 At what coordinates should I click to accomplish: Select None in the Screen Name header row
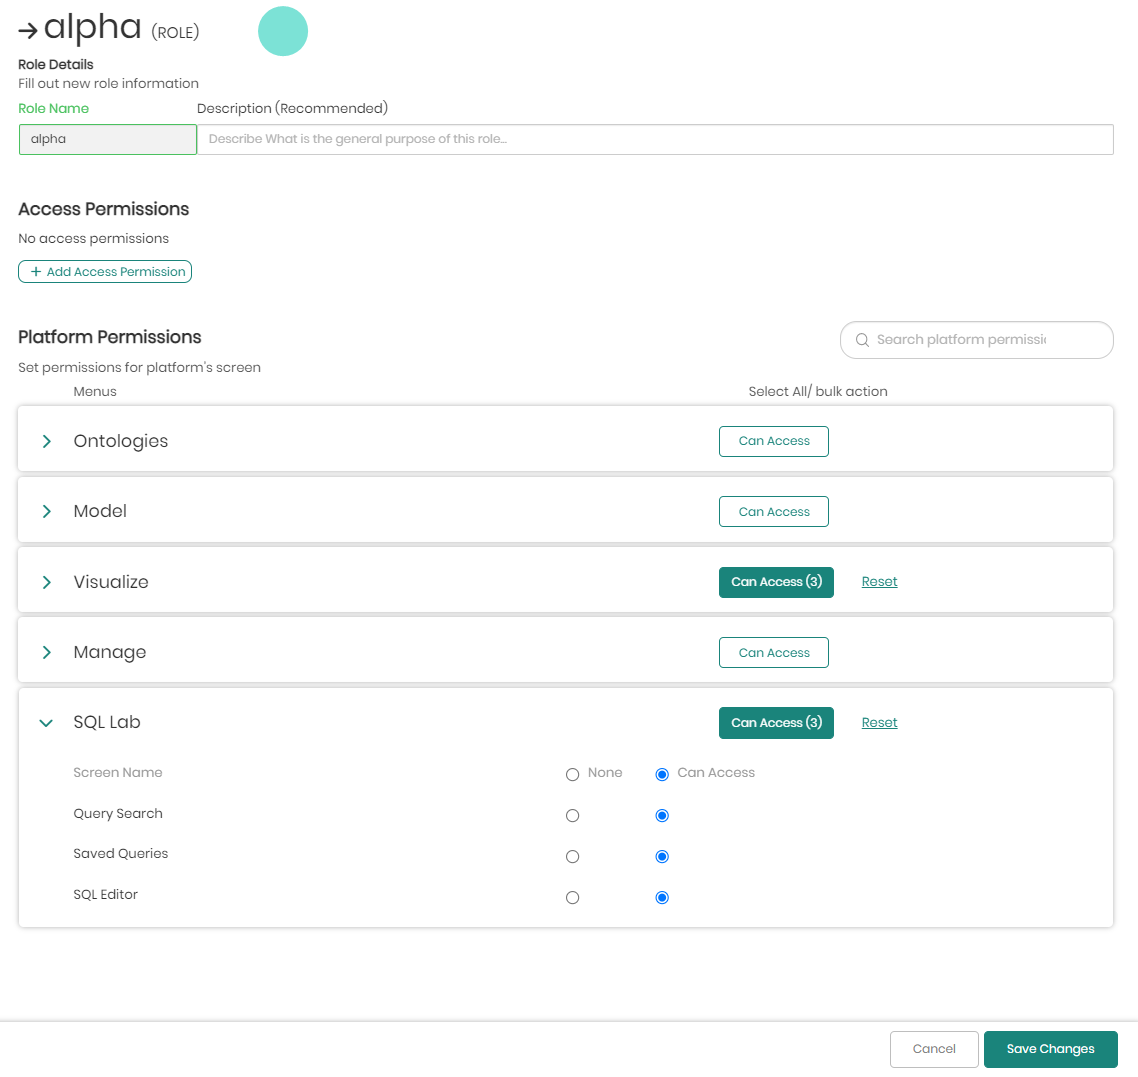(572, 774)
